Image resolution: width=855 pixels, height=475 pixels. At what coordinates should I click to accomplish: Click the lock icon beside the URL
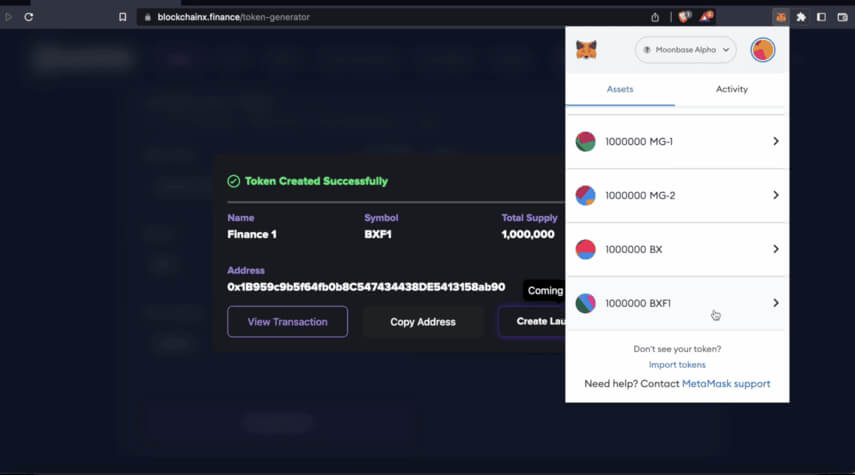(147, 17)
